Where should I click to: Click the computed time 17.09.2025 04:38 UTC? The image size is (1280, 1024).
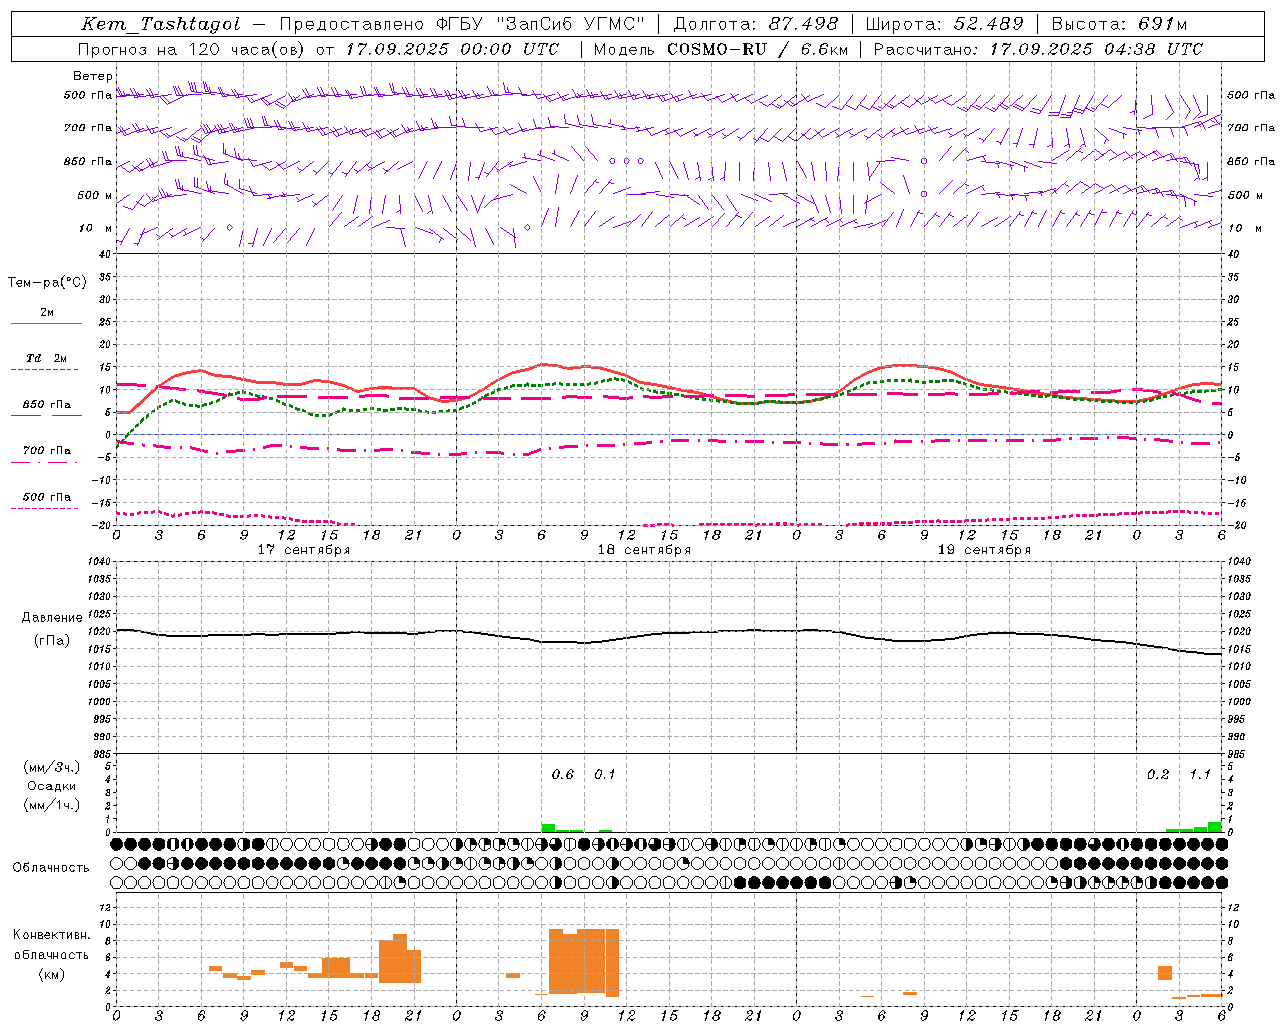1096,49
